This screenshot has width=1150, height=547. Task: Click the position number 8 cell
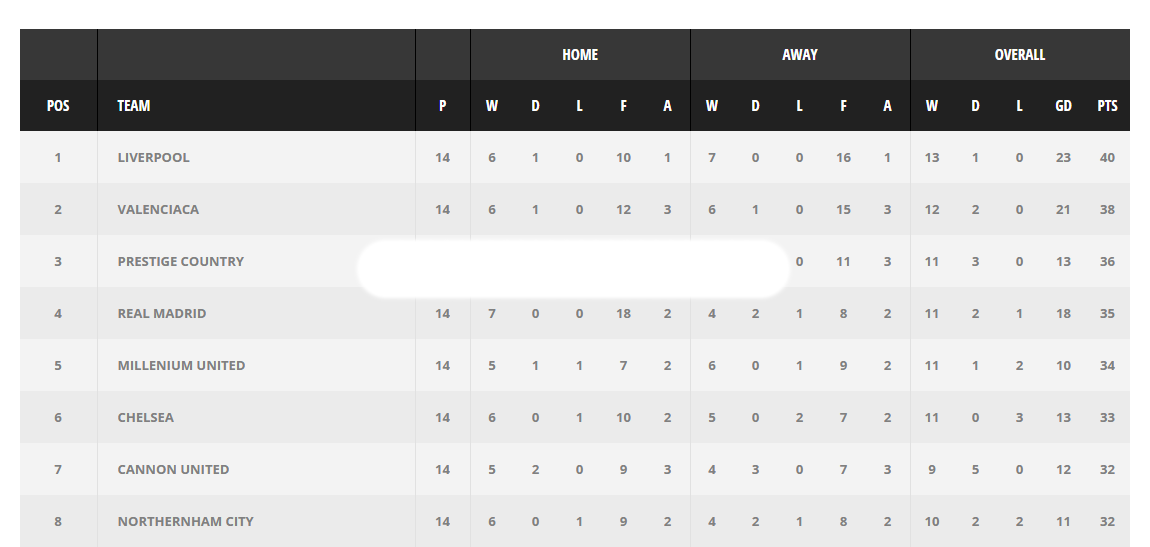pos(58,521)
